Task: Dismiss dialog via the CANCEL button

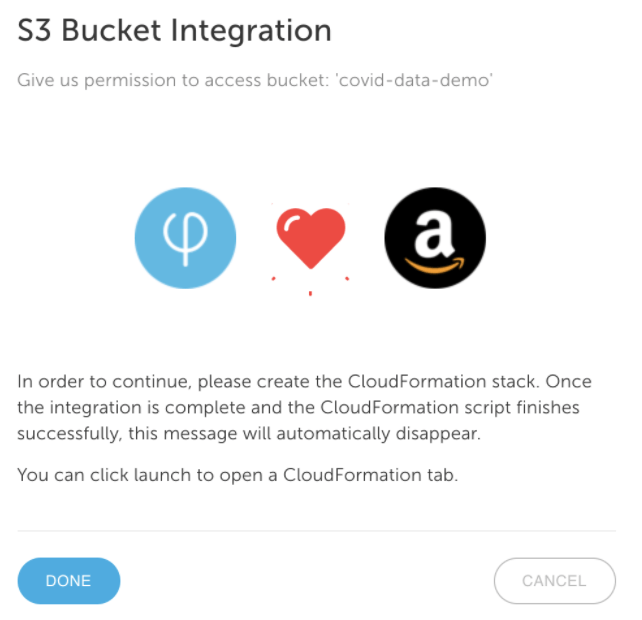Action: click(555, 581)
